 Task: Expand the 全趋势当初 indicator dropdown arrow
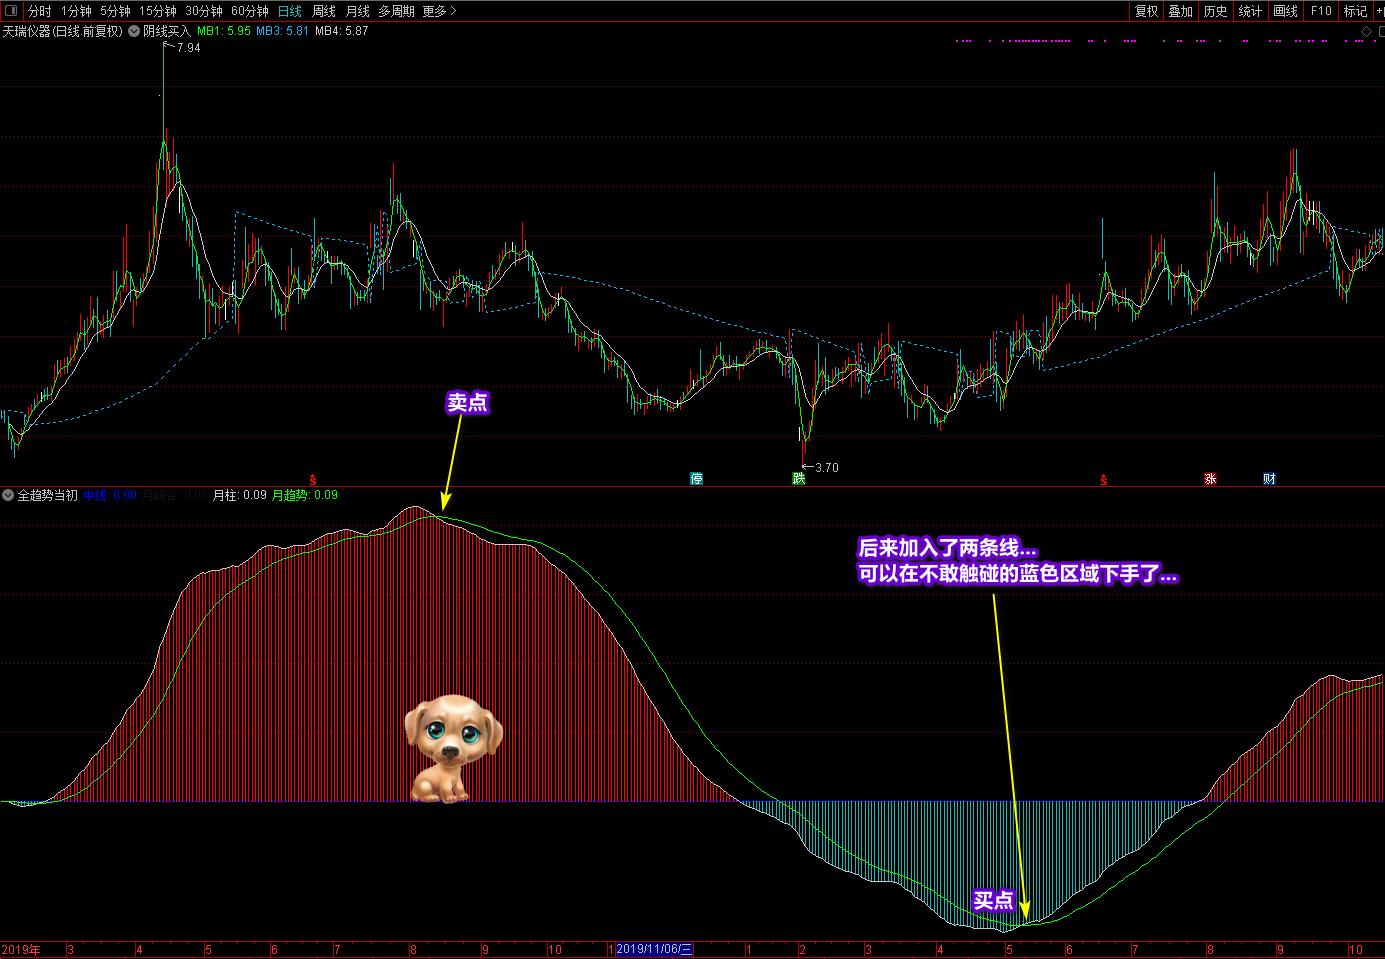(x=8, y=495)
